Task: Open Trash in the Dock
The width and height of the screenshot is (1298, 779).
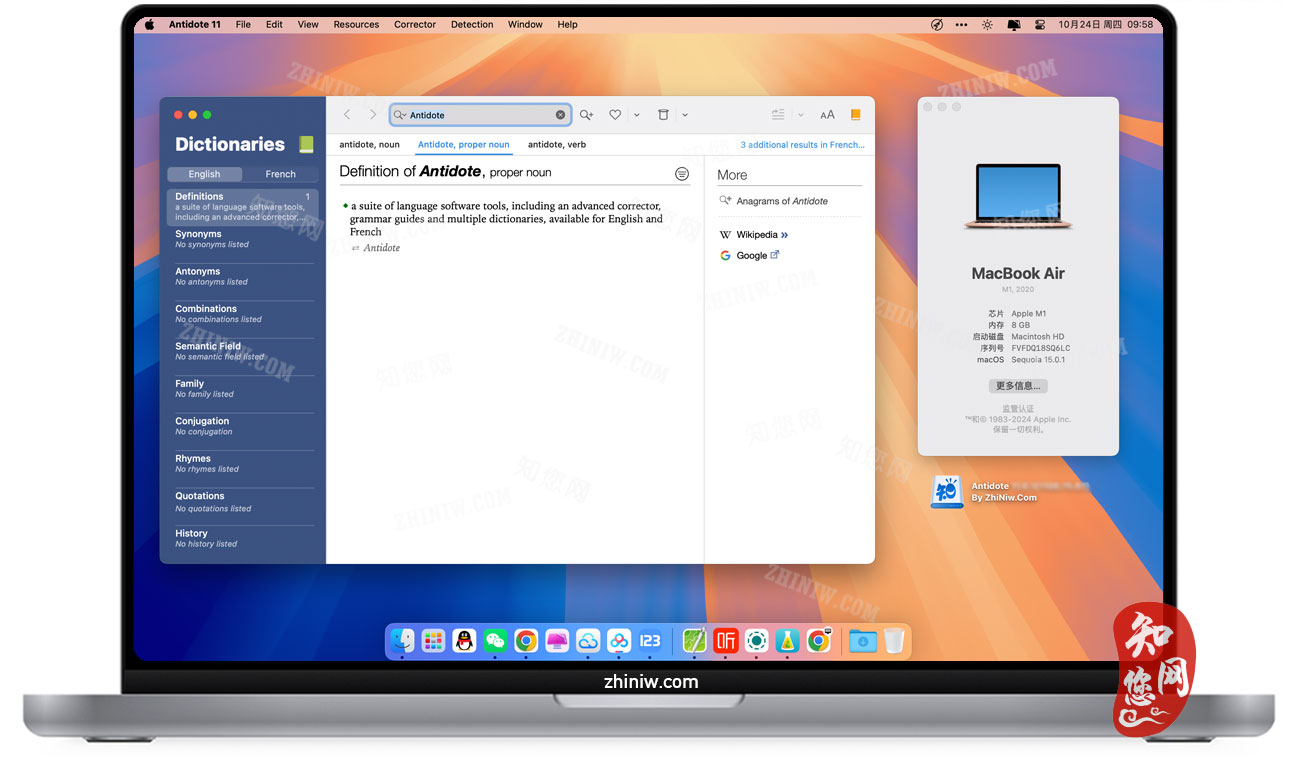Action: click(x=893, y=641)
